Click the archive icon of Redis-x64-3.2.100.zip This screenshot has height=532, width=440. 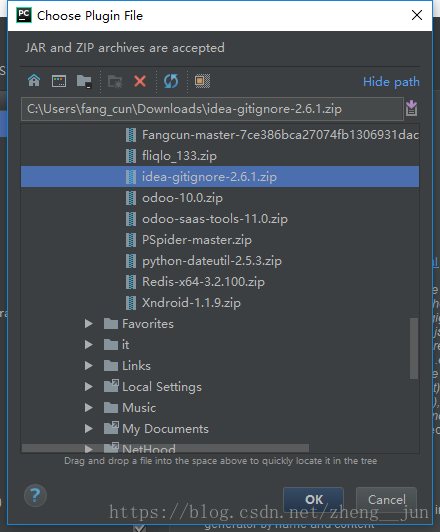[x=131, y=282]
